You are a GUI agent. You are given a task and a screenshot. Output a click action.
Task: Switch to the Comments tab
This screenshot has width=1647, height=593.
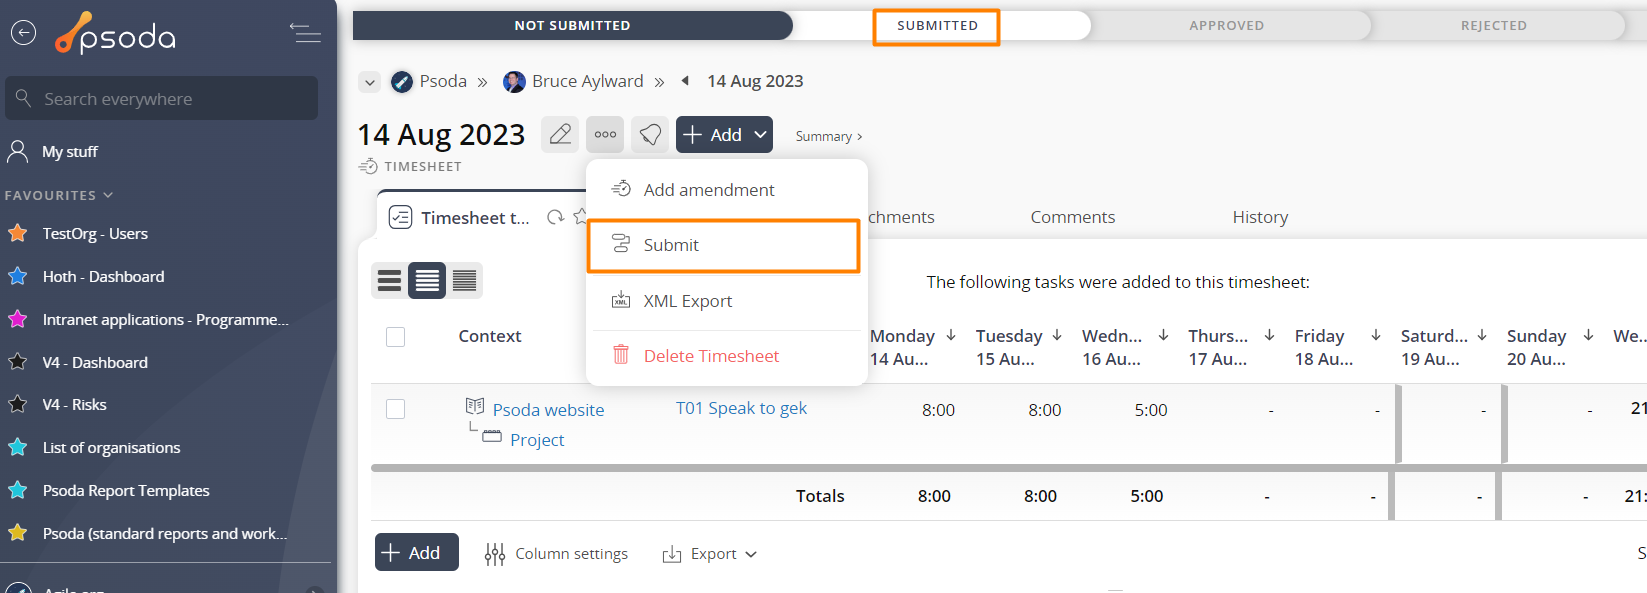pos(1072,217)
